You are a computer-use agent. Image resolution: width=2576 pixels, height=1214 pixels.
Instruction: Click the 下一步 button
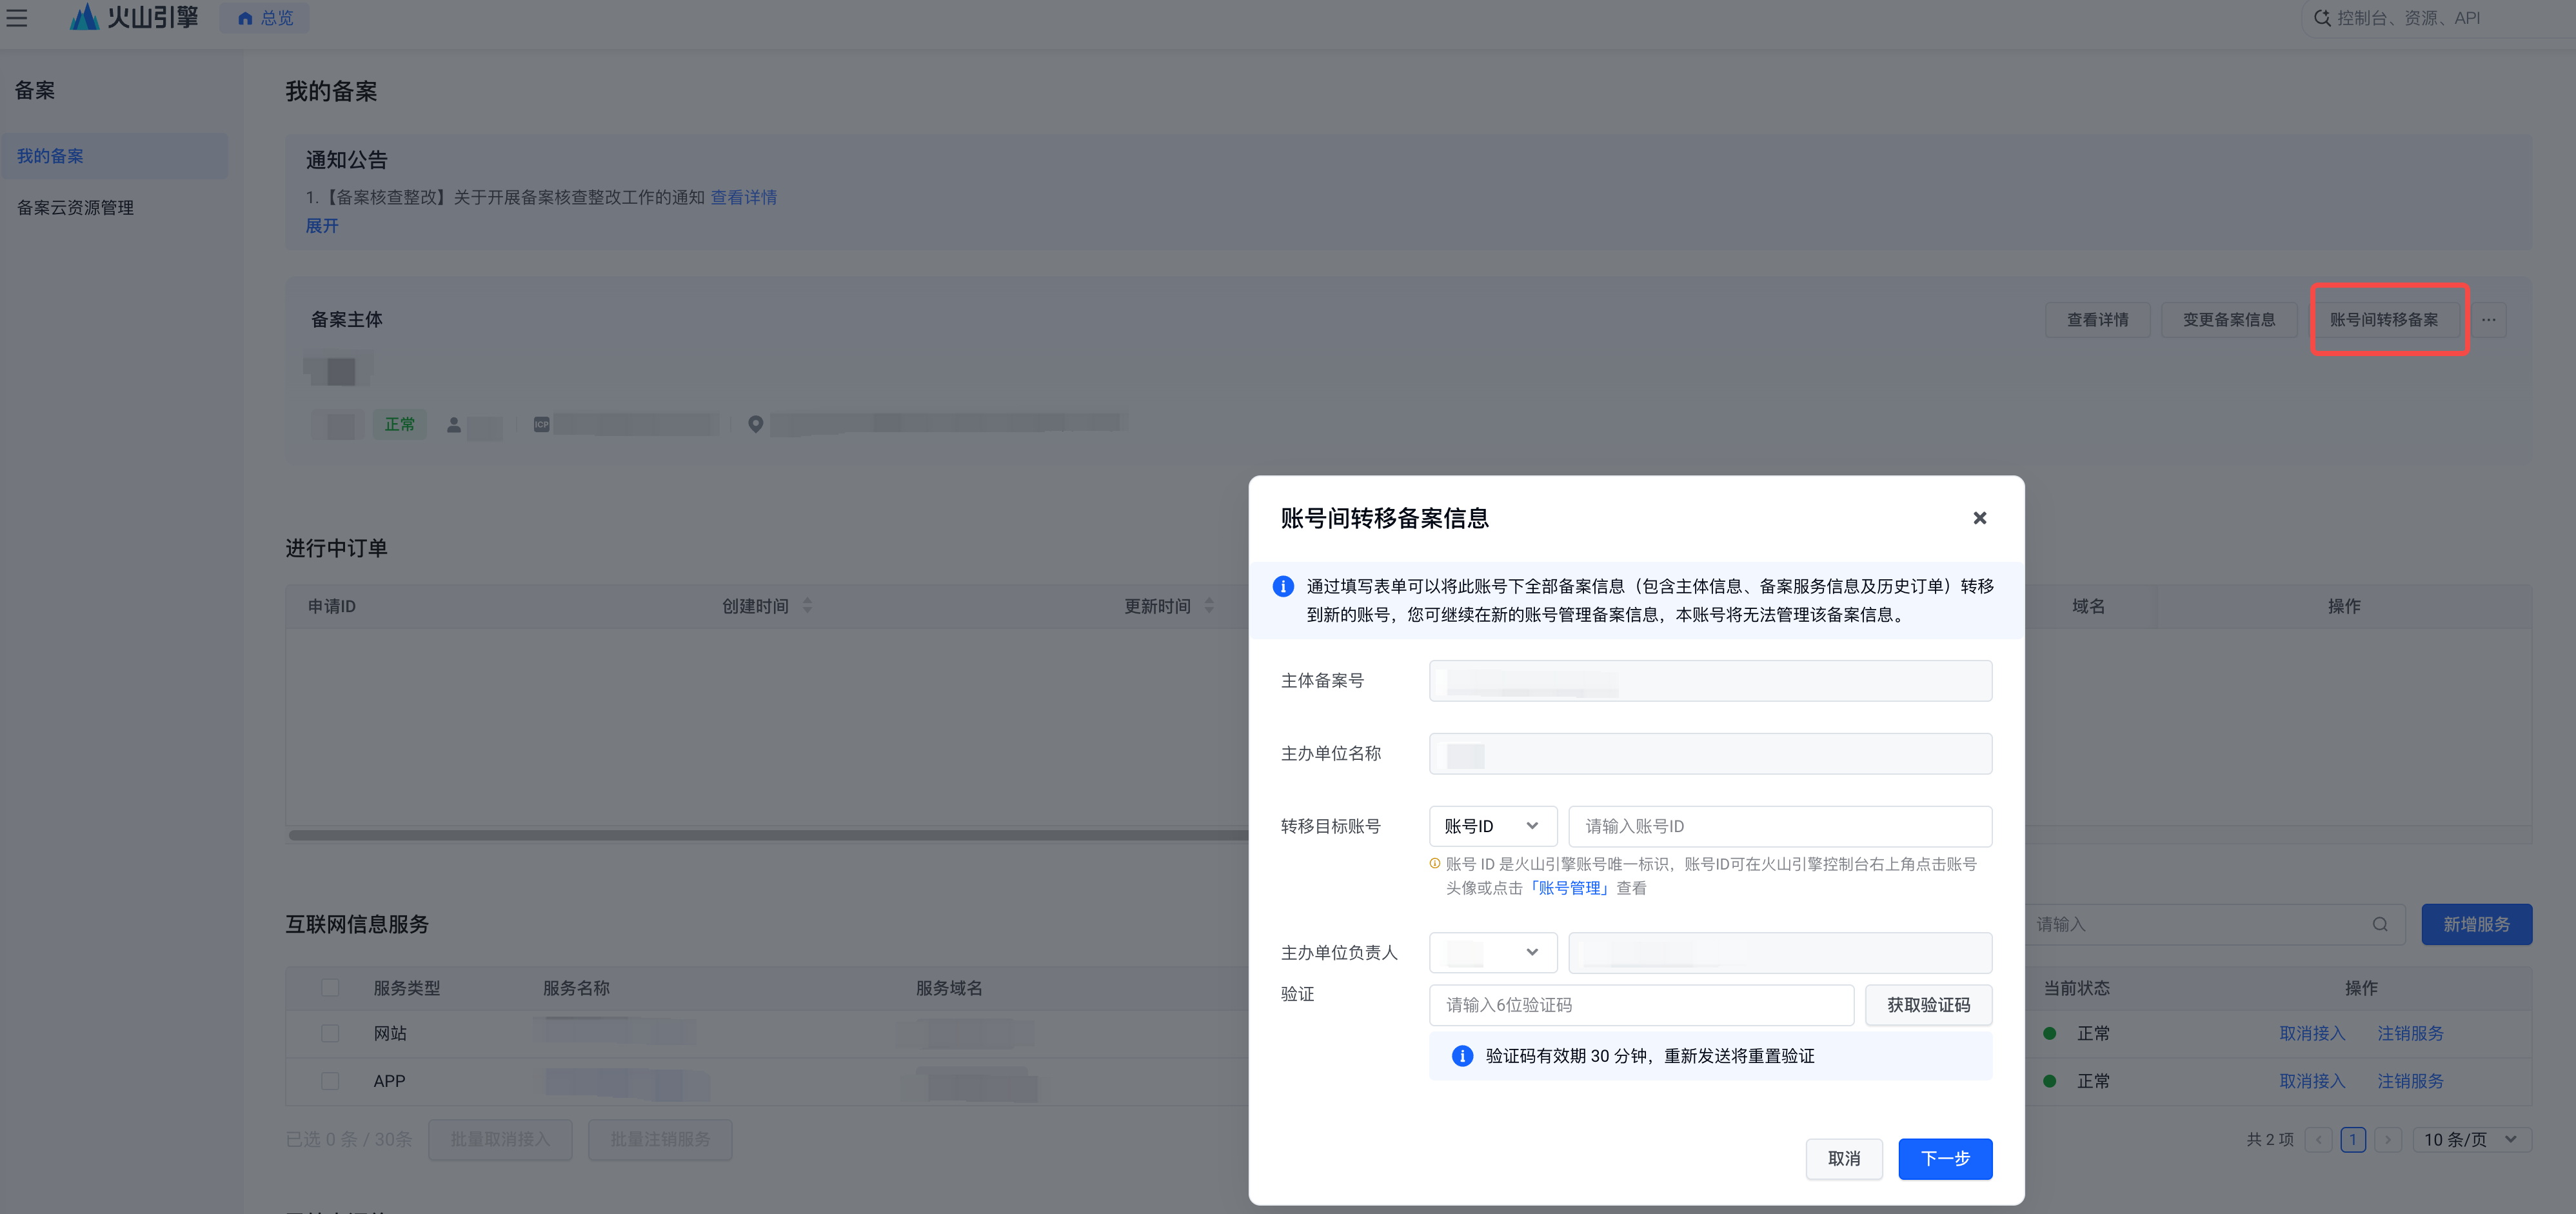(x=1945, y=1159)
